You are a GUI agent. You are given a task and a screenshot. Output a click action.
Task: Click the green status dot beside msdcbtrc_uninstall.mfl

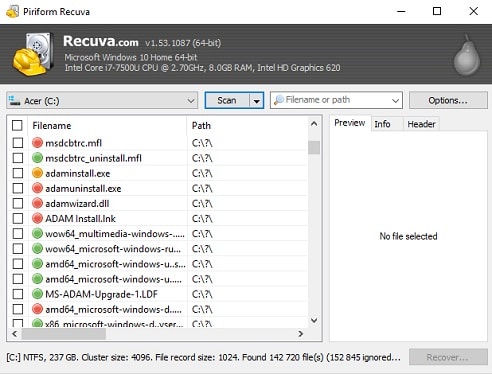pos(38,158)
